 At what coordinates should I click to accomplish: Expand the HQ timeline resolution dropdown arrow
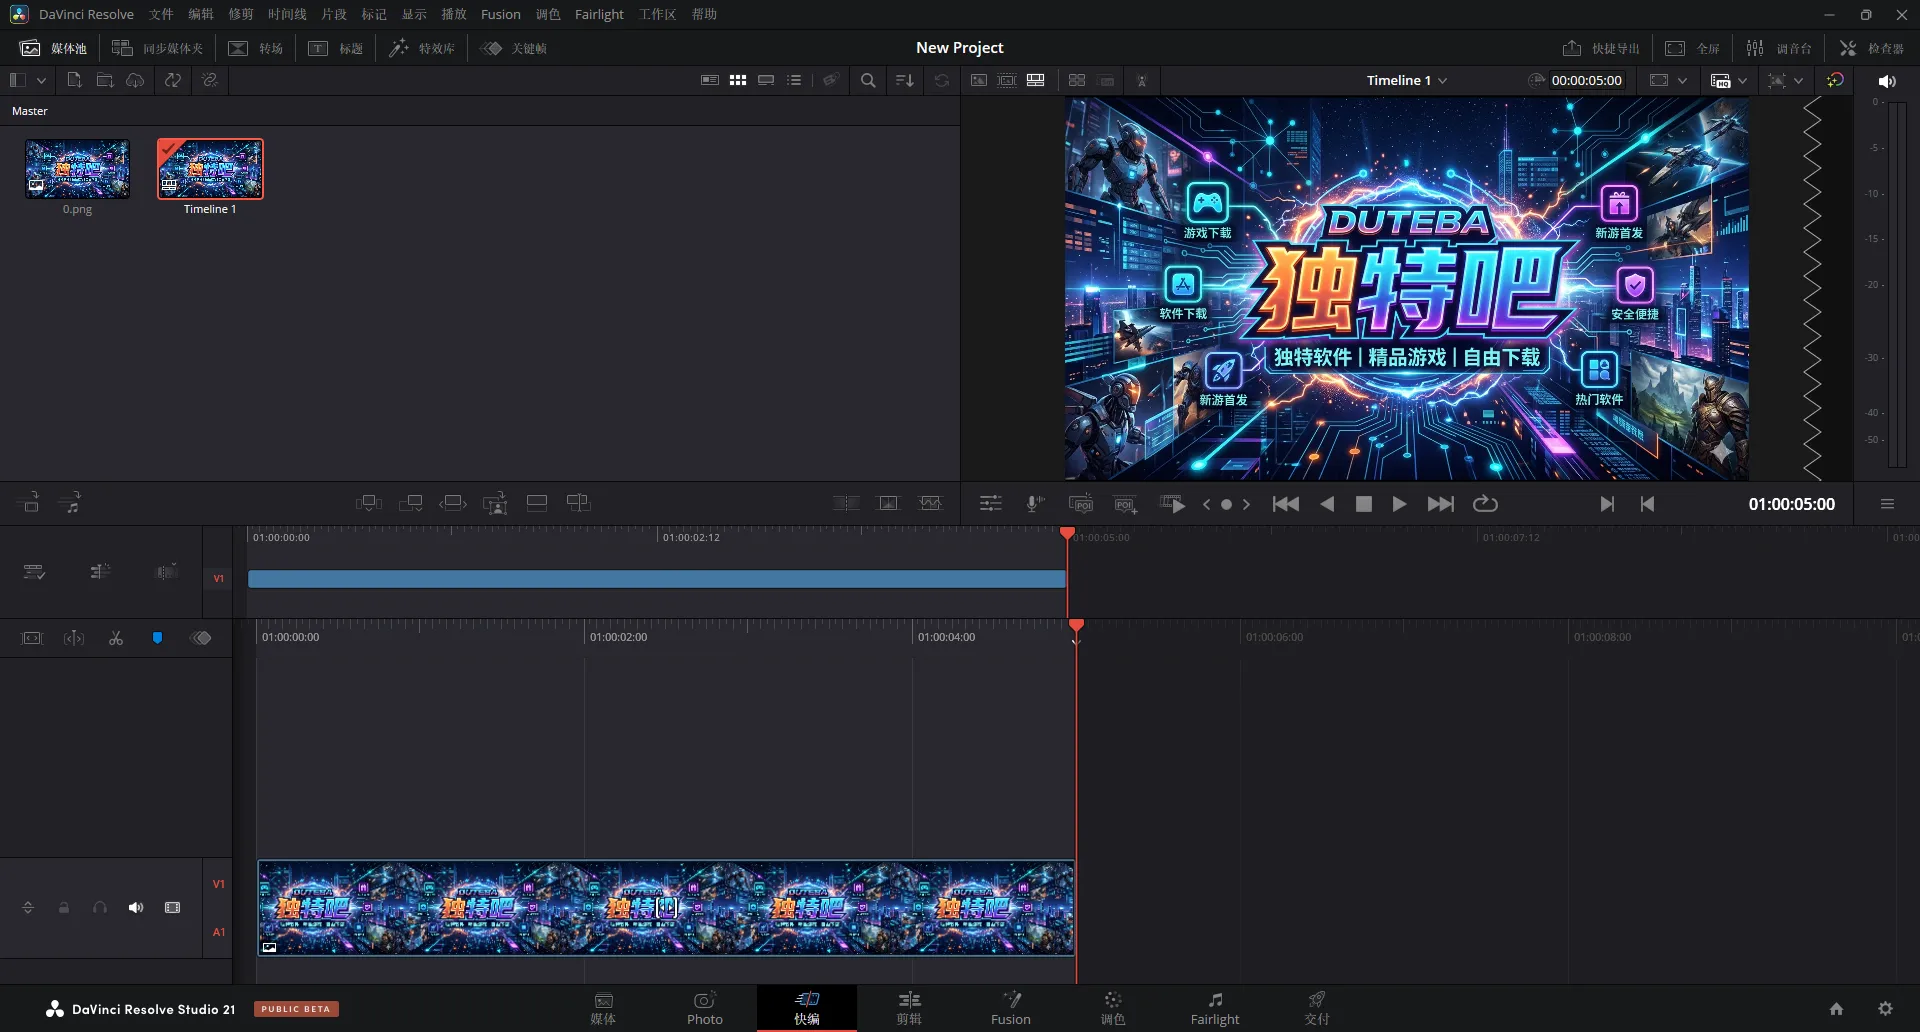tap(1743, 80)
